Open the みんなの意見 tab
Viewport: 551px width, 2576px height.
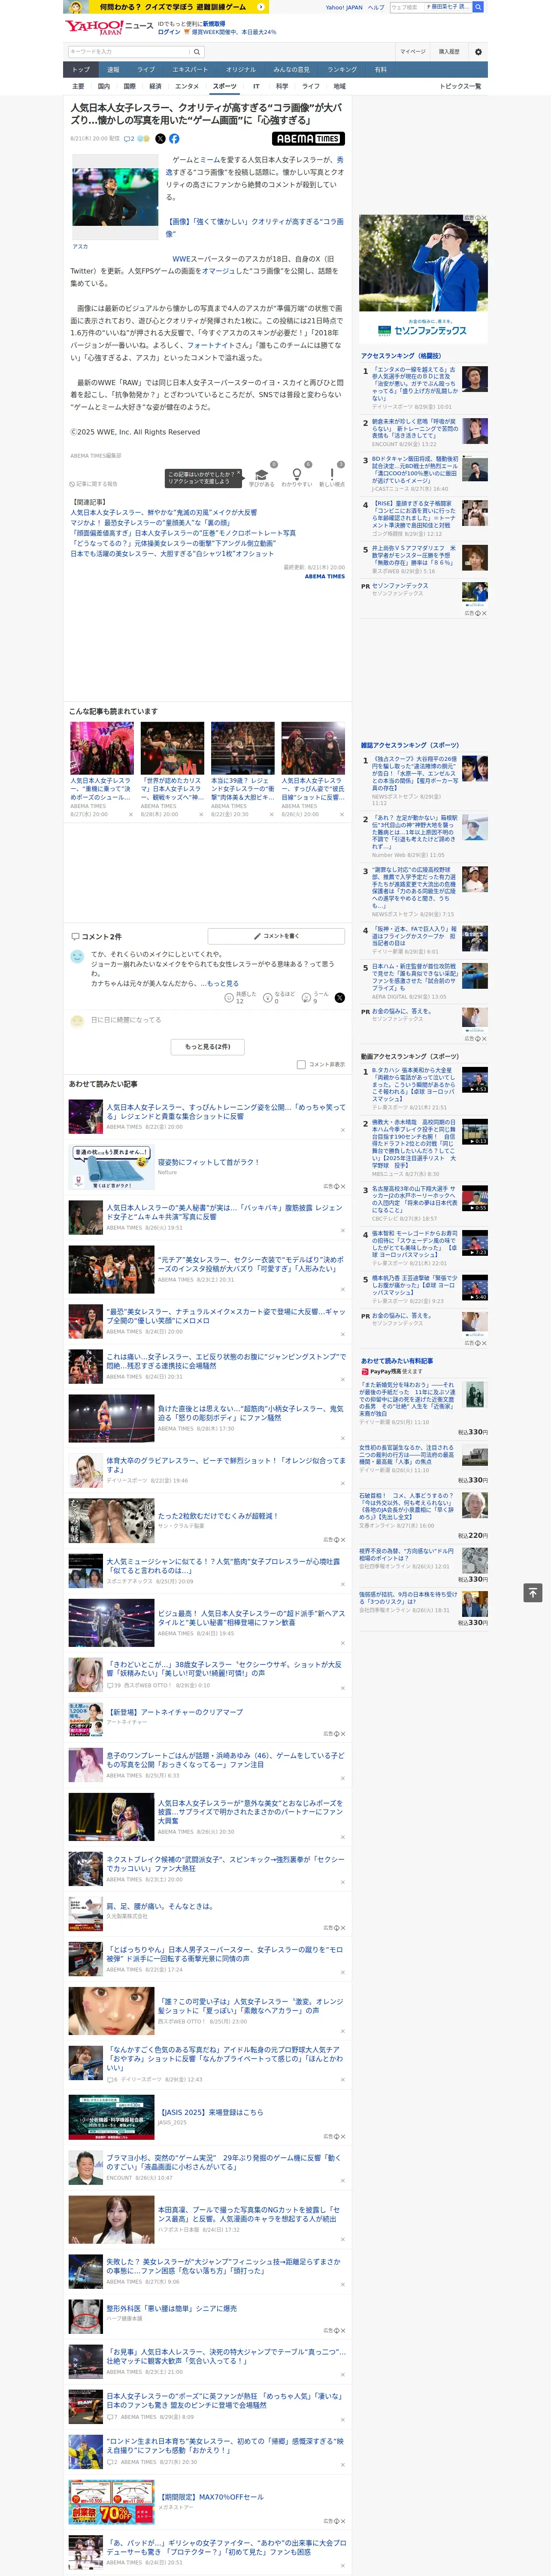pos(292,70)
